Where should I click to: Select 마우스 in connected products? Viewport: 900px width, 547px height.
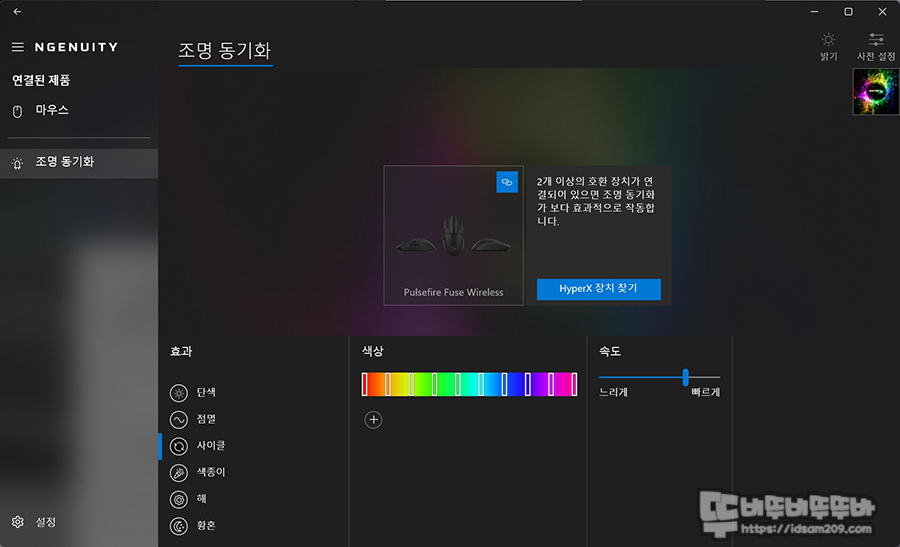coord(79,110)
